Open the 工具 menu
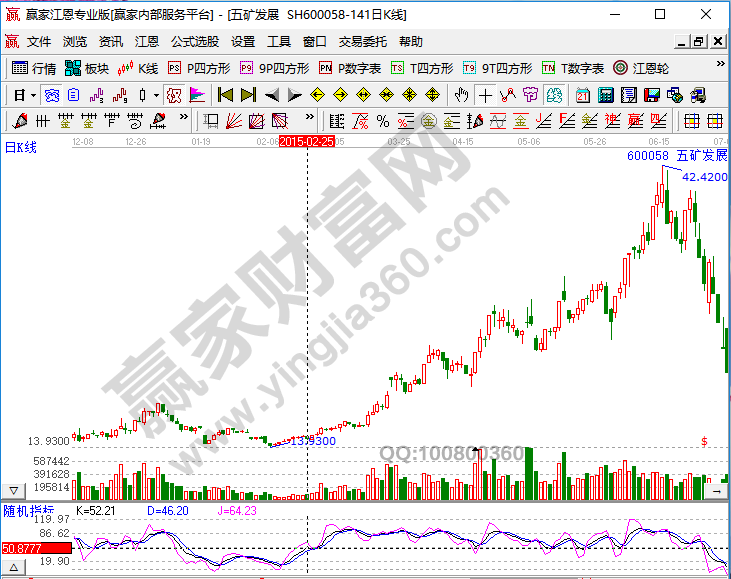This screenshot has width=731, height=579. [x=279, y=42]
